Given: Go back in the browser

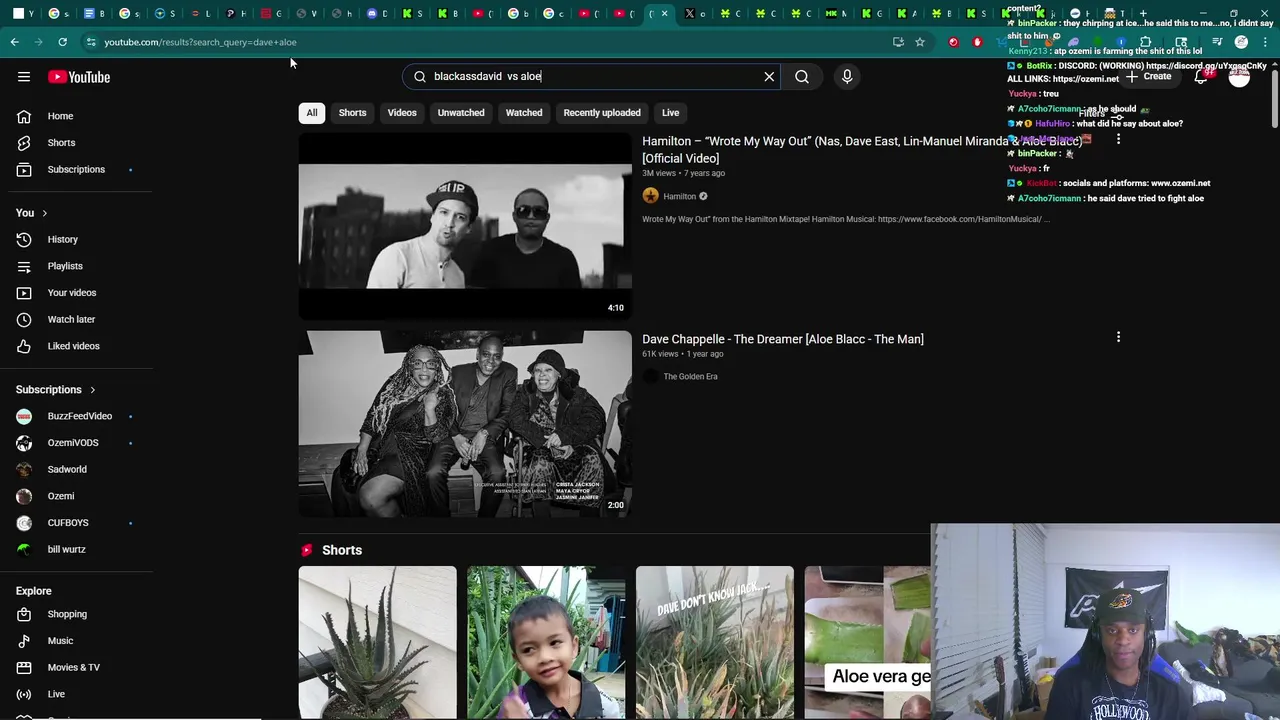Looking at the screenshot, I should click(x=14, y=42).
